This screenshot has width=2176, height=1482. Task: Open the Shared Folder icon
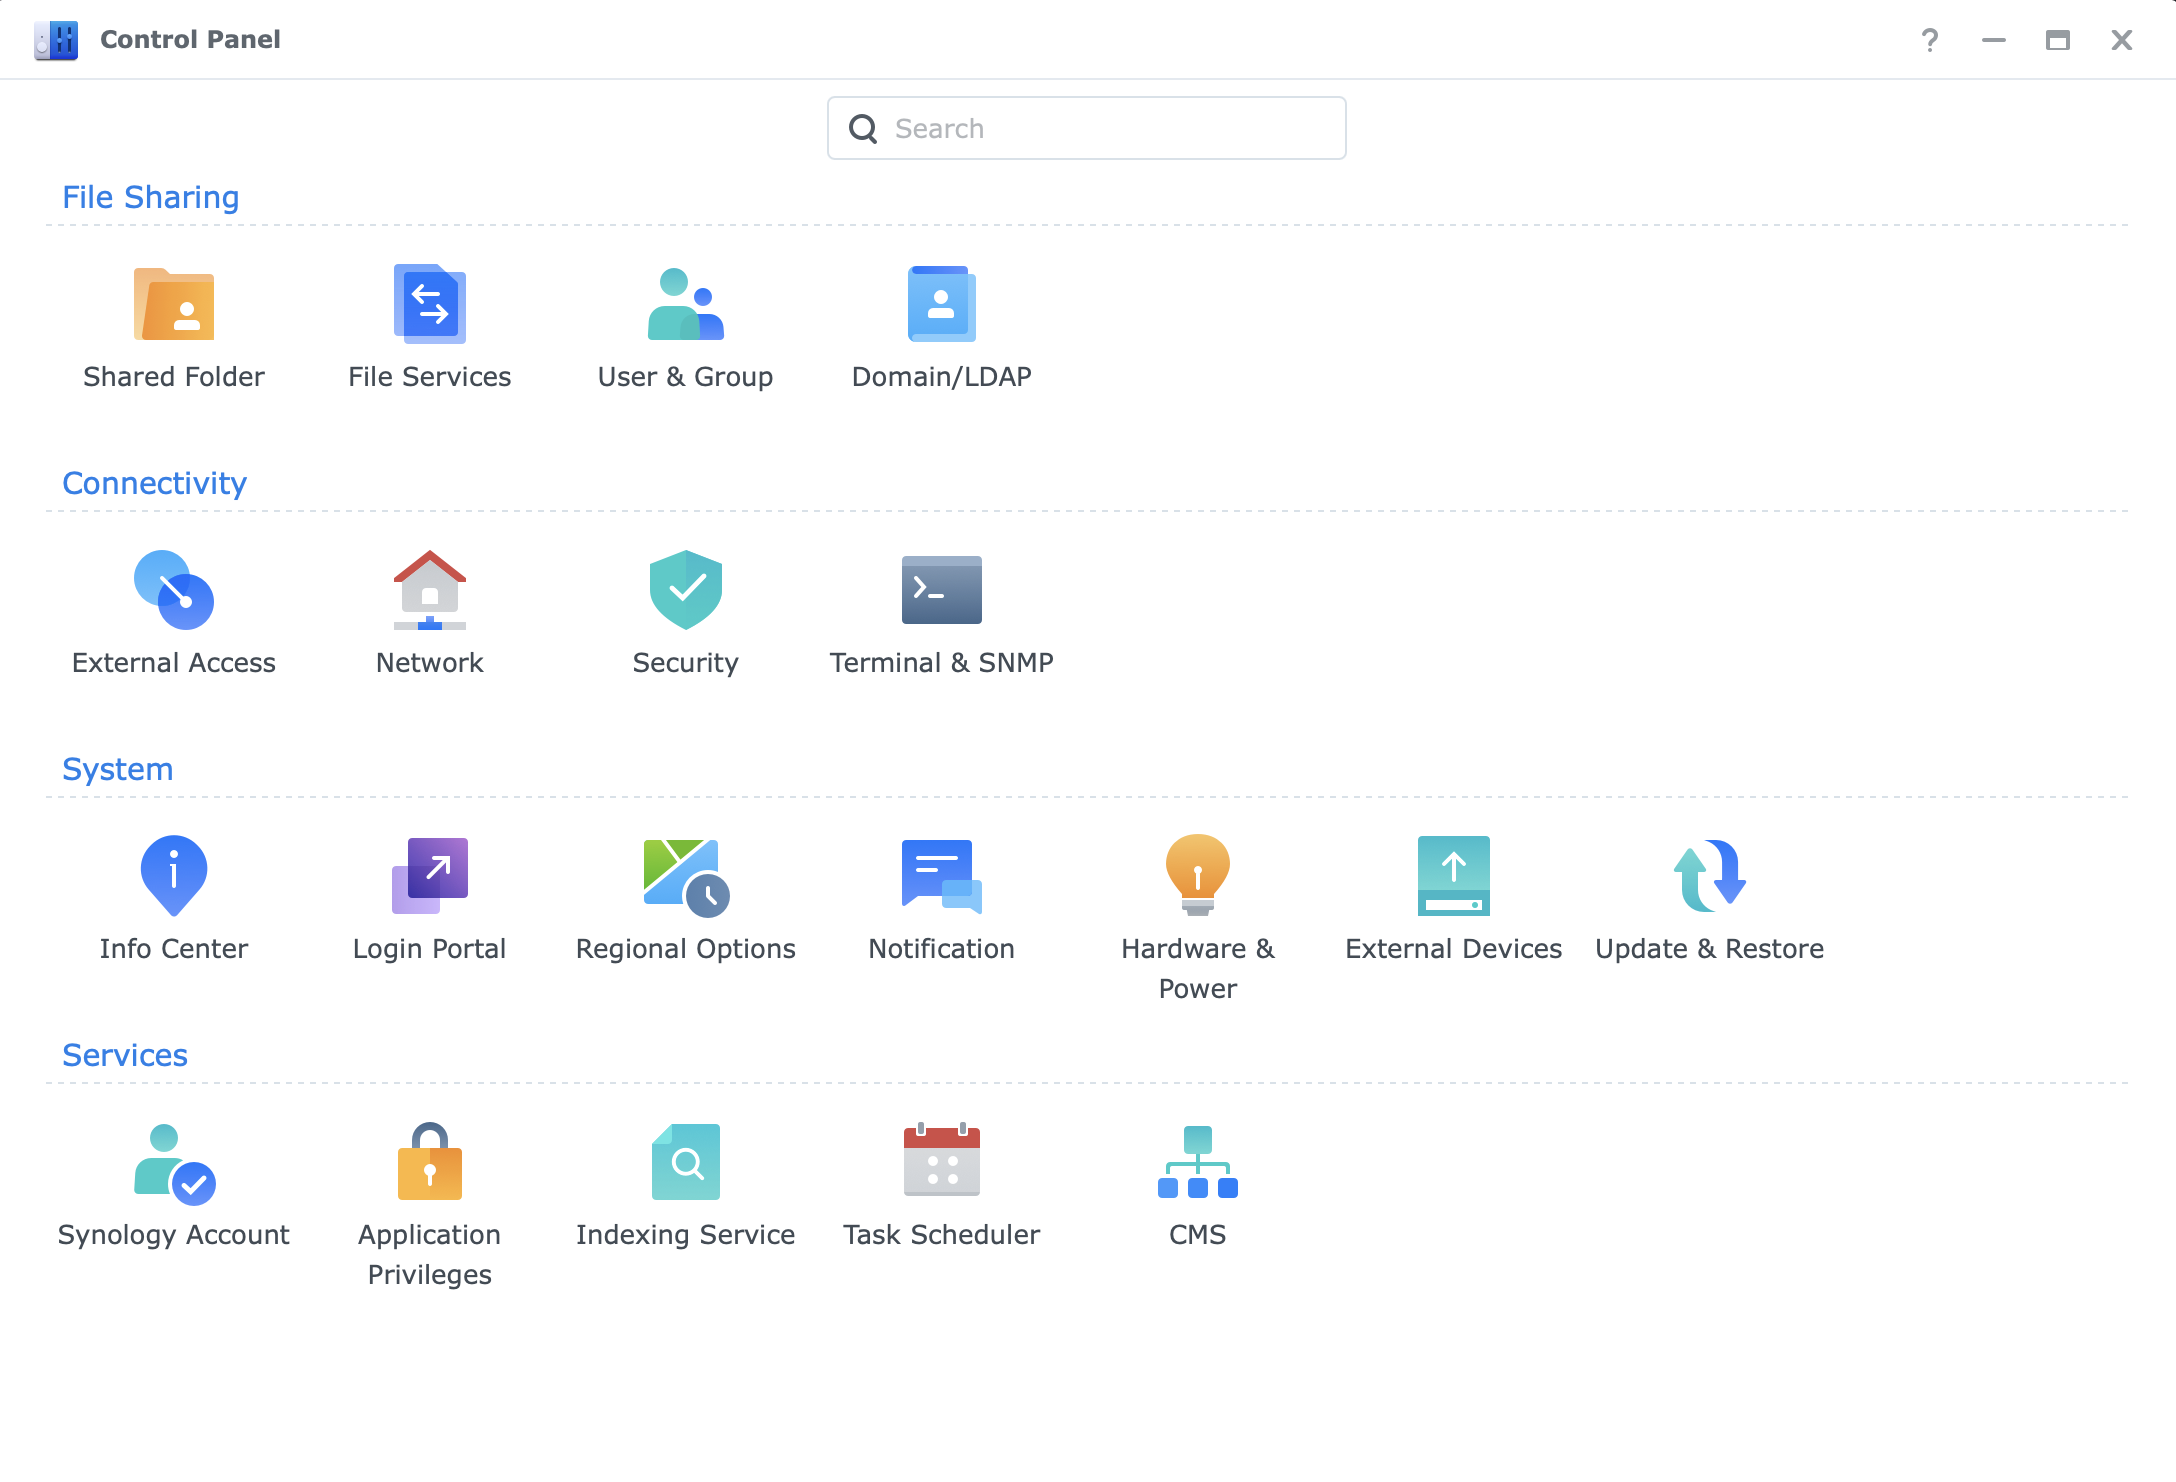click(x=174, y=304)
